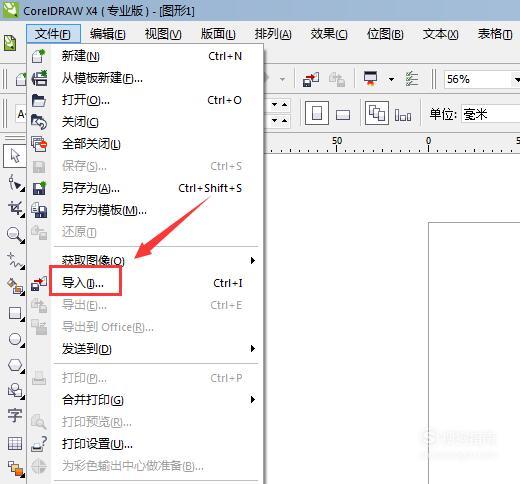Screen dimensions: 520x484
Task: Click the CorelDRAW document icon left of File menu
Action: point(10,43)
